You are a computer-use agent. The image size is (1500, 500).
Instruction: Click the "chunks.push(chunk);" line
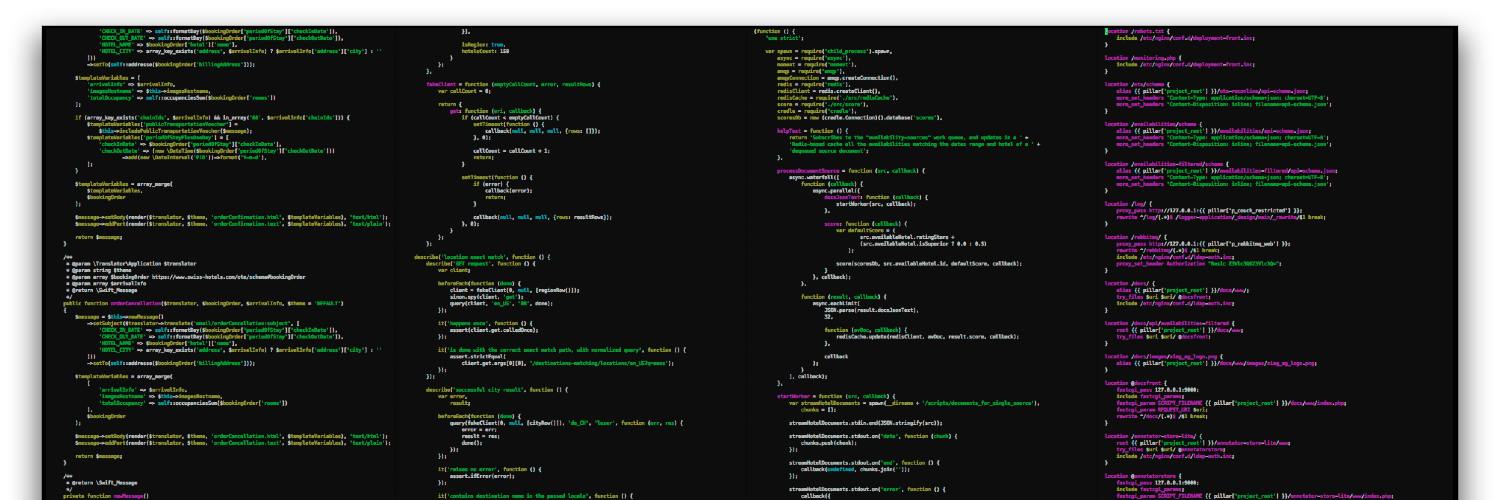point(829,443)
